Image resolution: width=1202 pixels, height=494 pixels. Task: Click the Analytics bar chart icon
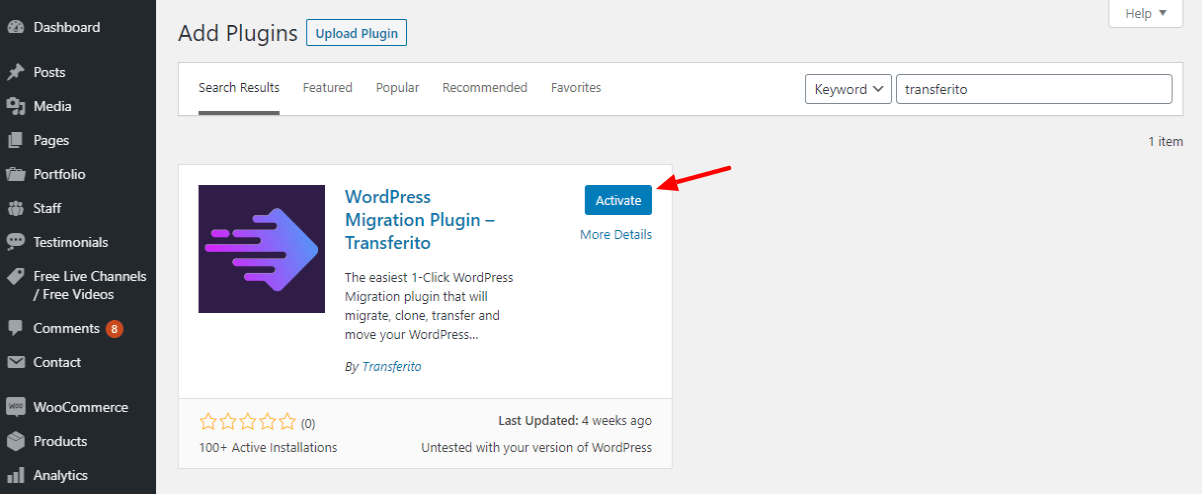click(16, 475)
